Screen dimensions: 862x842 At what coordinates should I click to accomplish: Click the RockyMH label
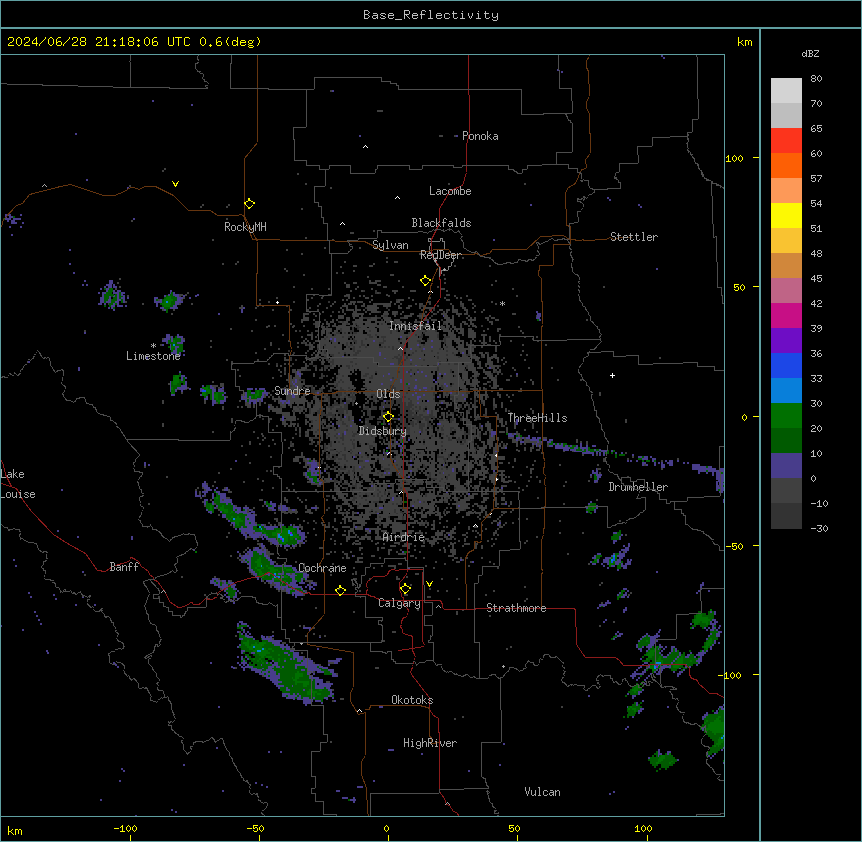[245, 227]
